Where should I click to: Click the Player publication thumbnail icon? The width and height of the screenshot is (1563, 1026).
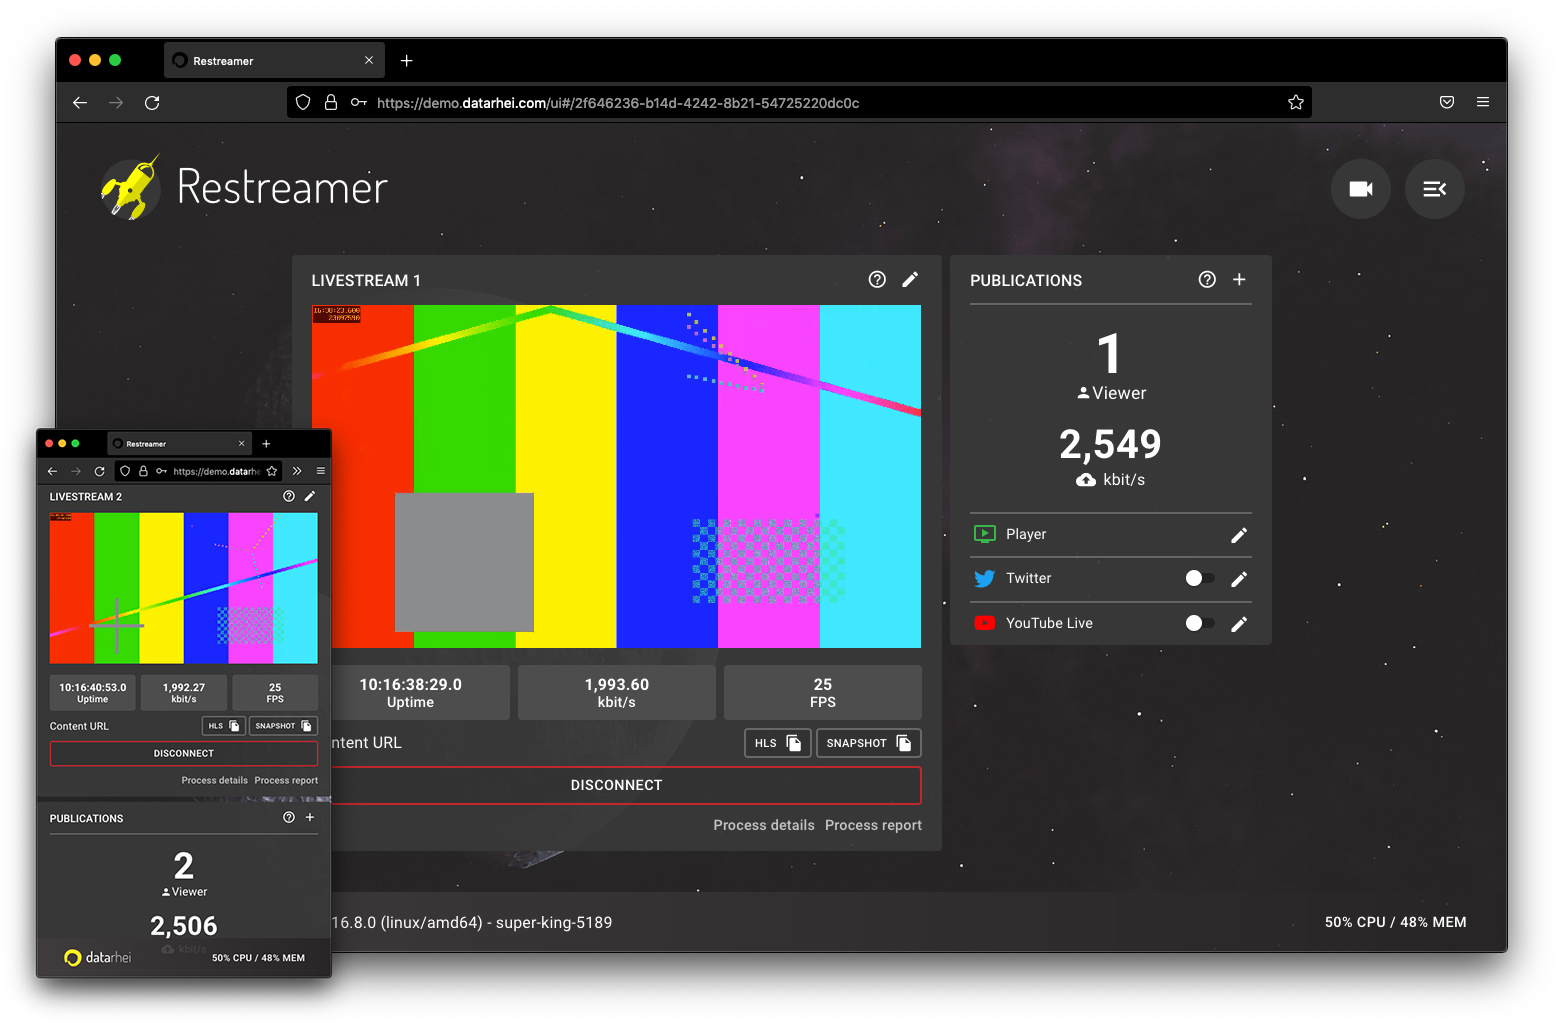pos(984,533)
